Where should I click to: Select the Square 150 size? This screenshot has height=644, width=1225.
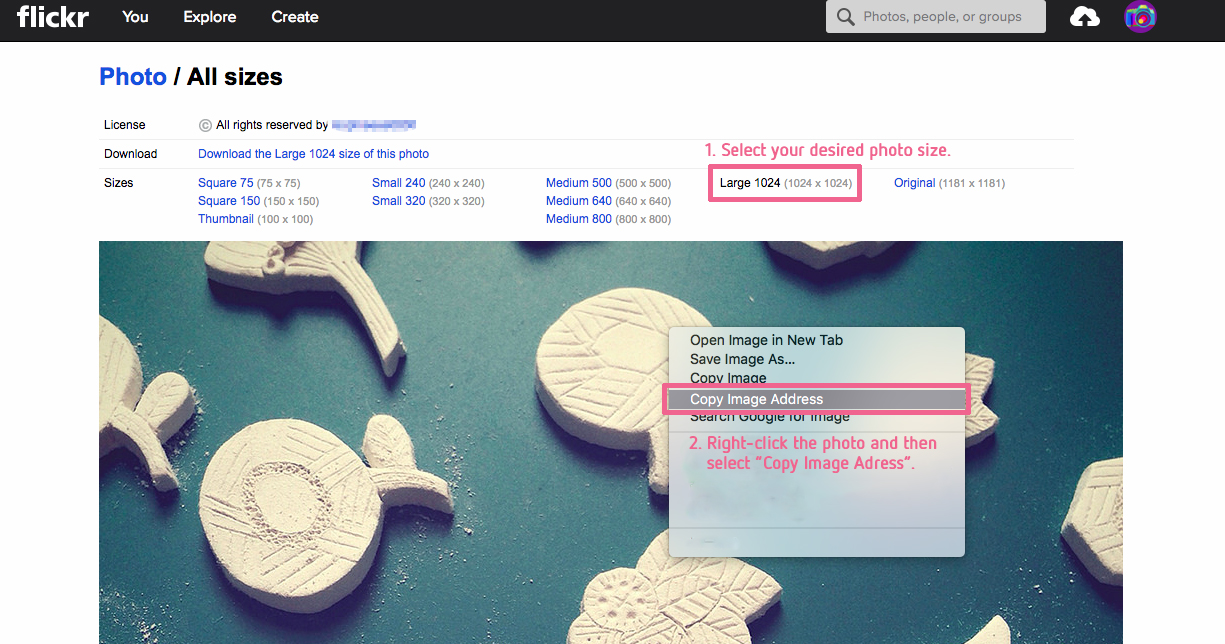(x=229, y=201)
